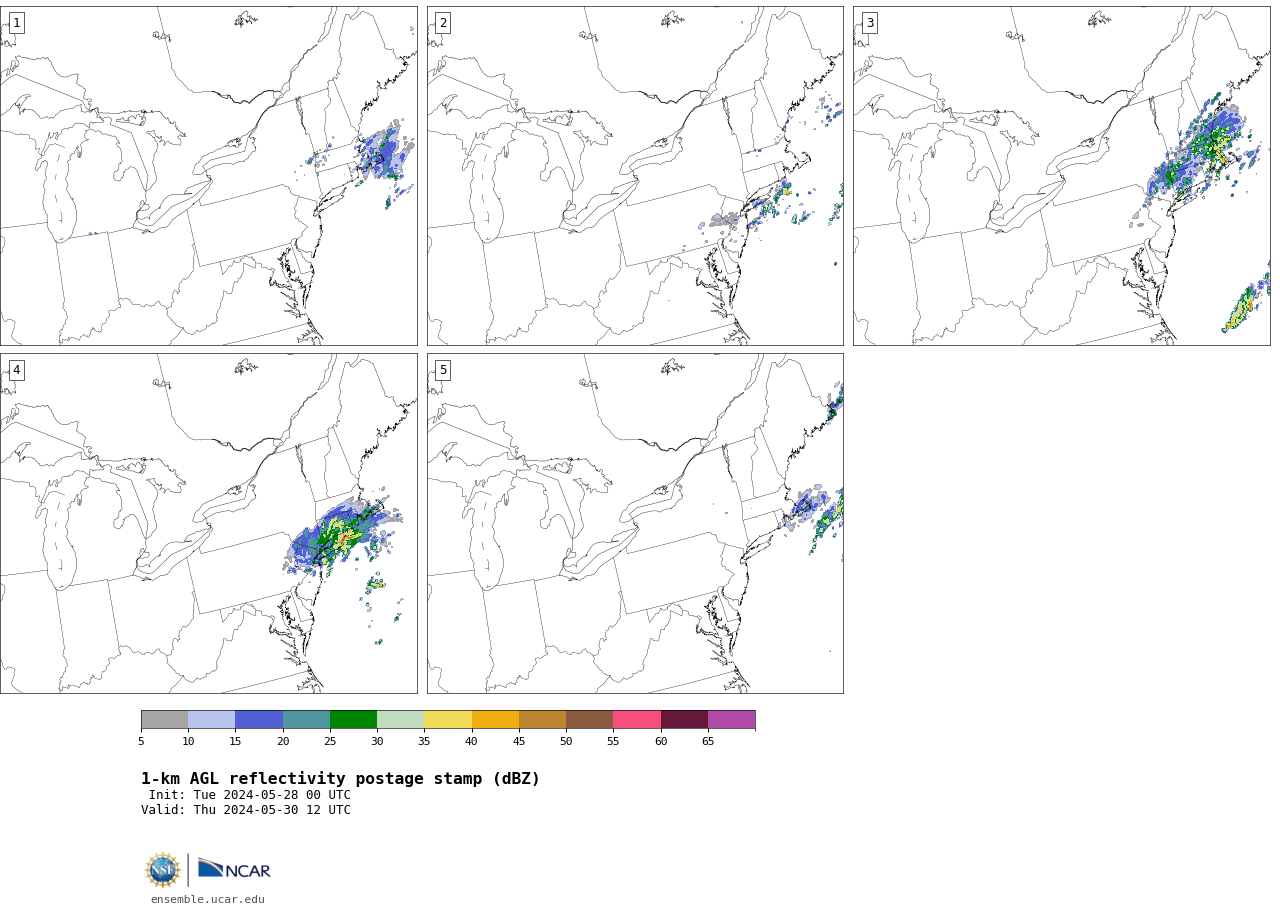Click the orange 40-45 dBZ swatch

click(x=495, y=720)
